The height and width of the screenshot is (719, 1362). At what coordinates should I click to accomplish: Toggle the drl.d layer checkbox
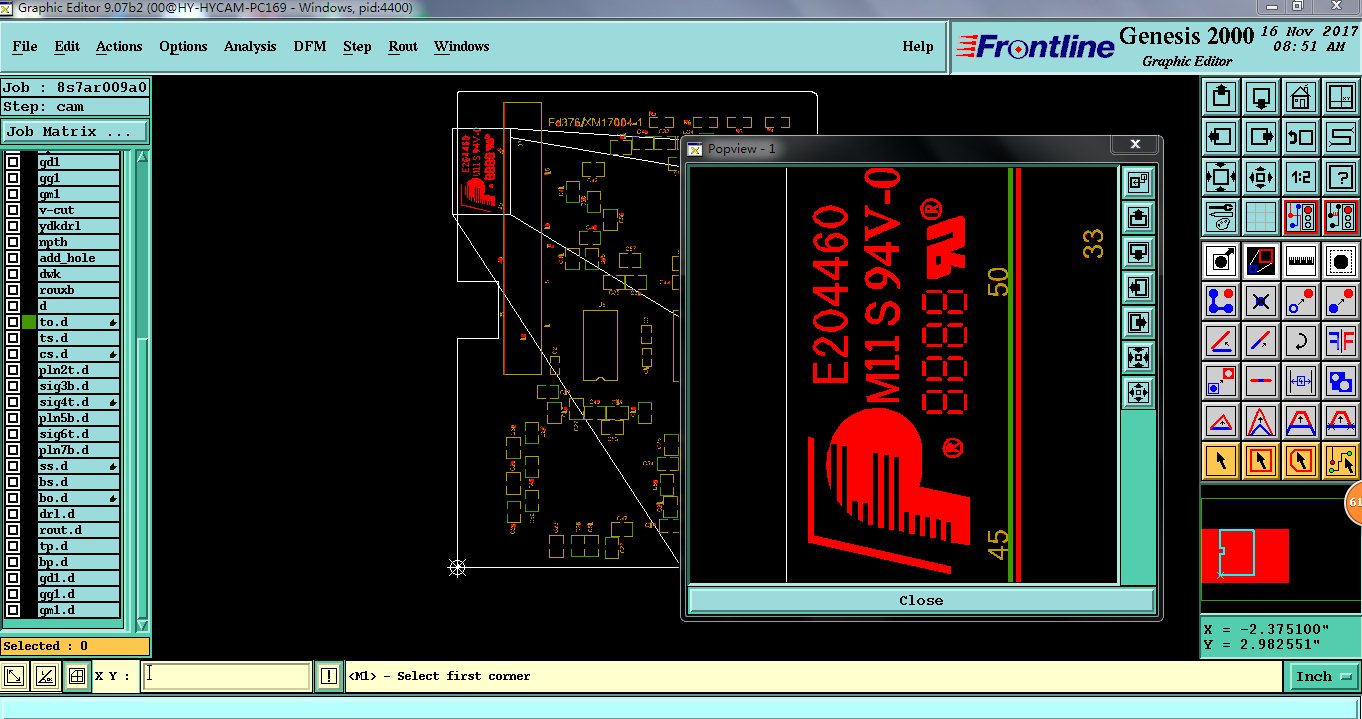click(x=13, y=514)
